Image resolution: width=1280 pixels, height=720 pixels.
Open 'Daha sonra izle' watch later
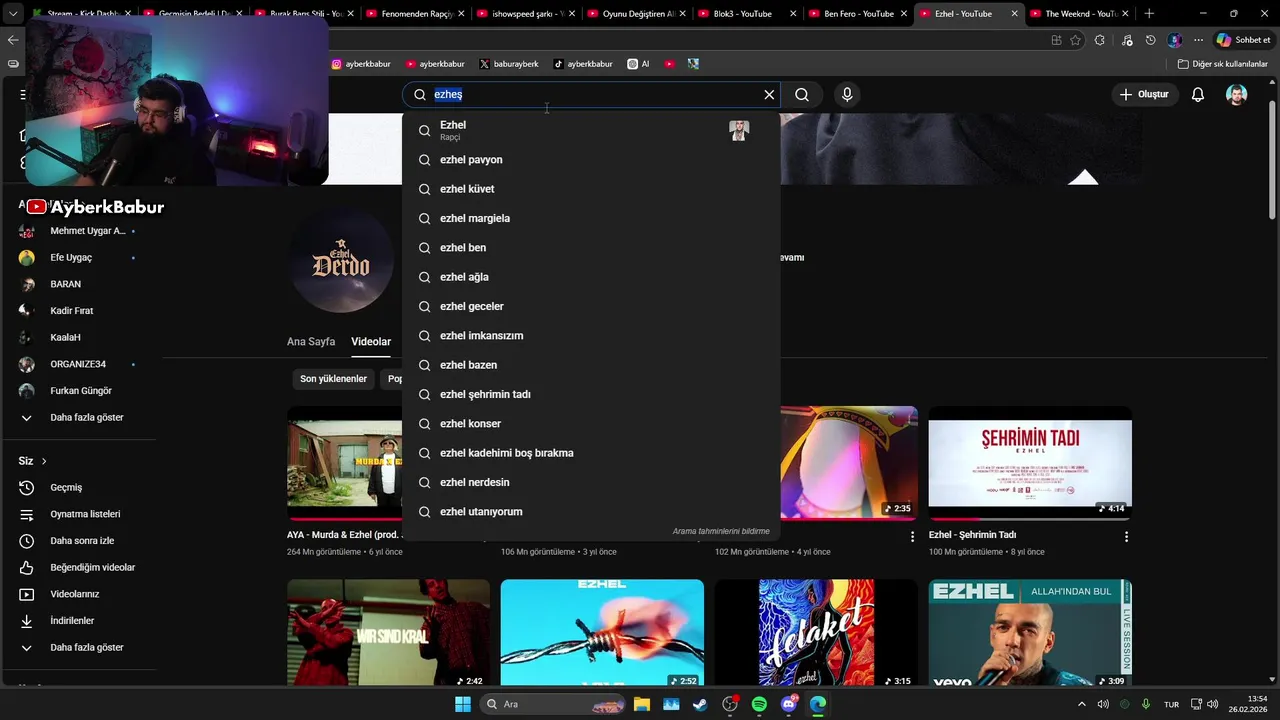(x=80, y=541)
